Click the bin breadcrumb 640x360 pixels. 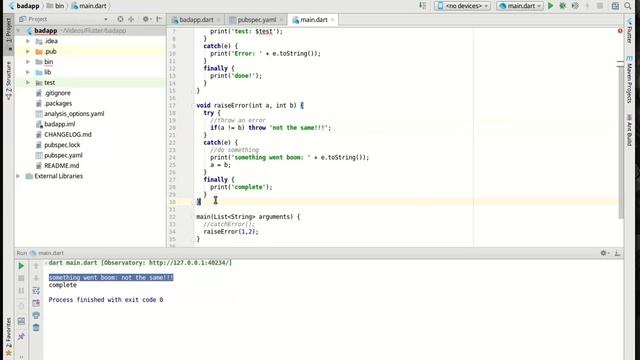tap(56, 6)
